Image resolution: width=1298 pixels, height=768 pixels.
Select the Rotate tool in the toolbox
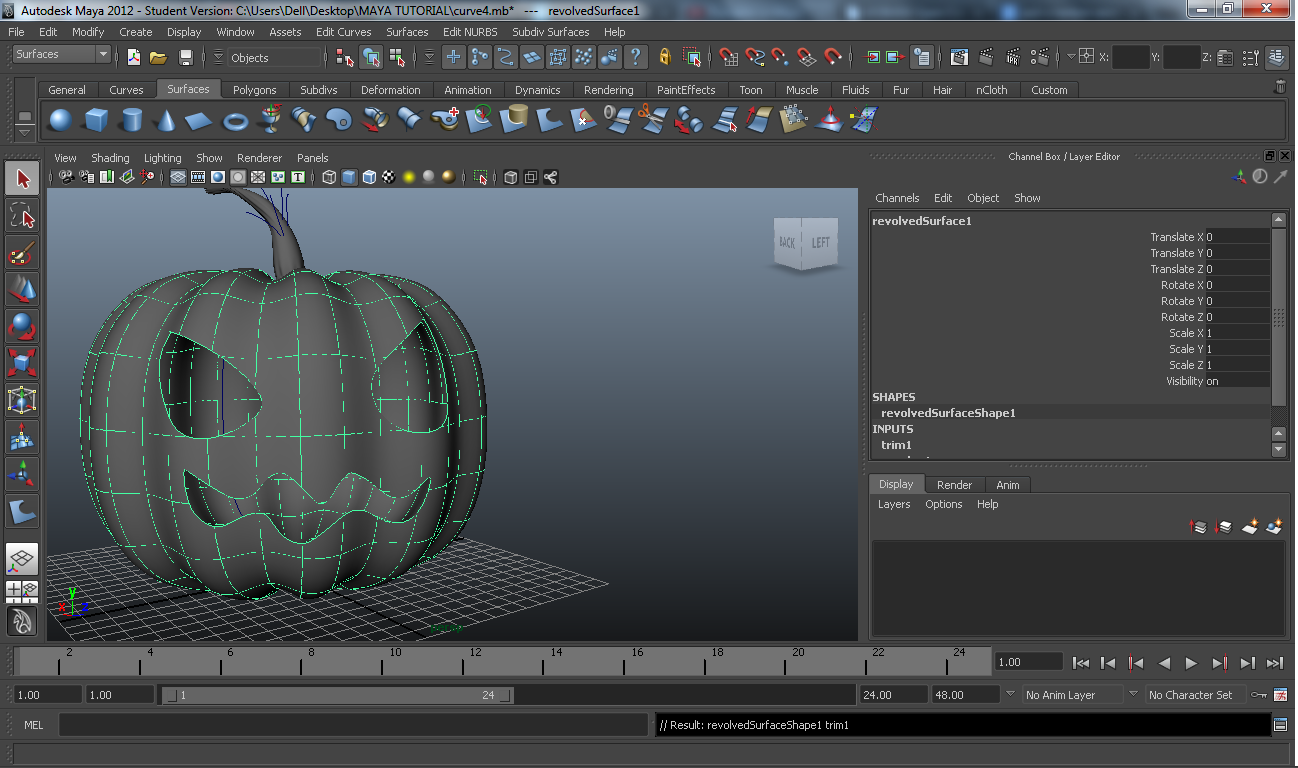click(x=22, y=327)
